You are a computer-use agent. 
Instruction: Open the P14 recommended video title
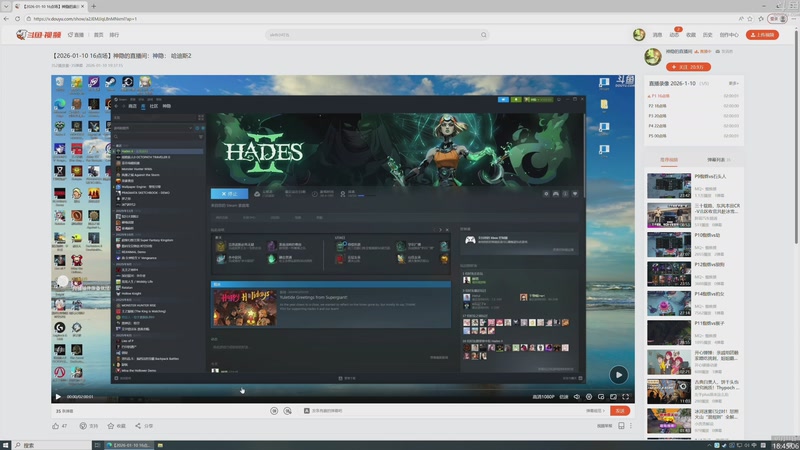[709, 294]
